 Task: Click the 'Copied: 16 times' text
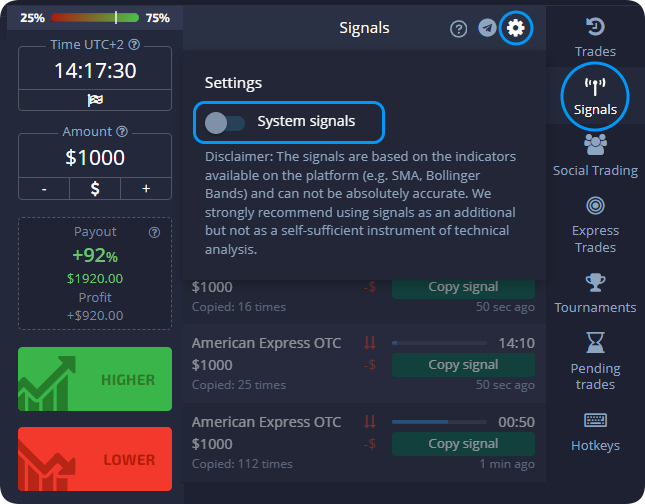pyautogui.click(x=239, y=307)
